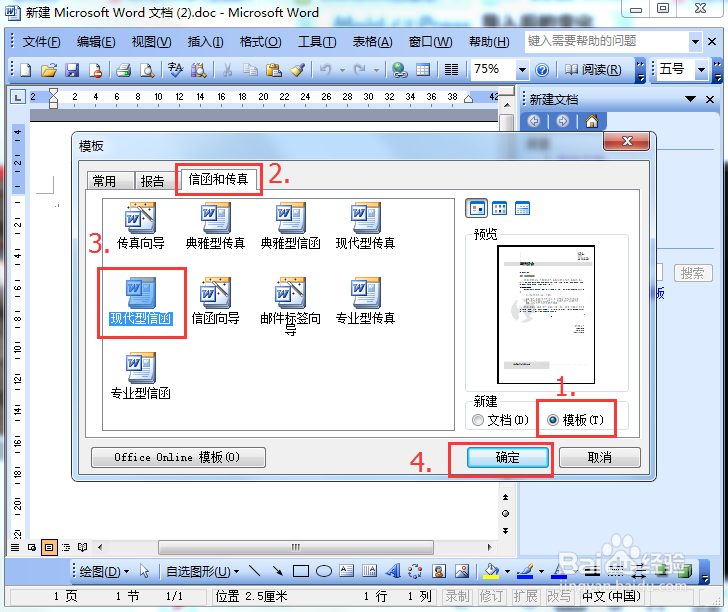Click the Insert Hyperlink globe icon
The width and height of the screenshot is (728, 612).
point(399,70)
